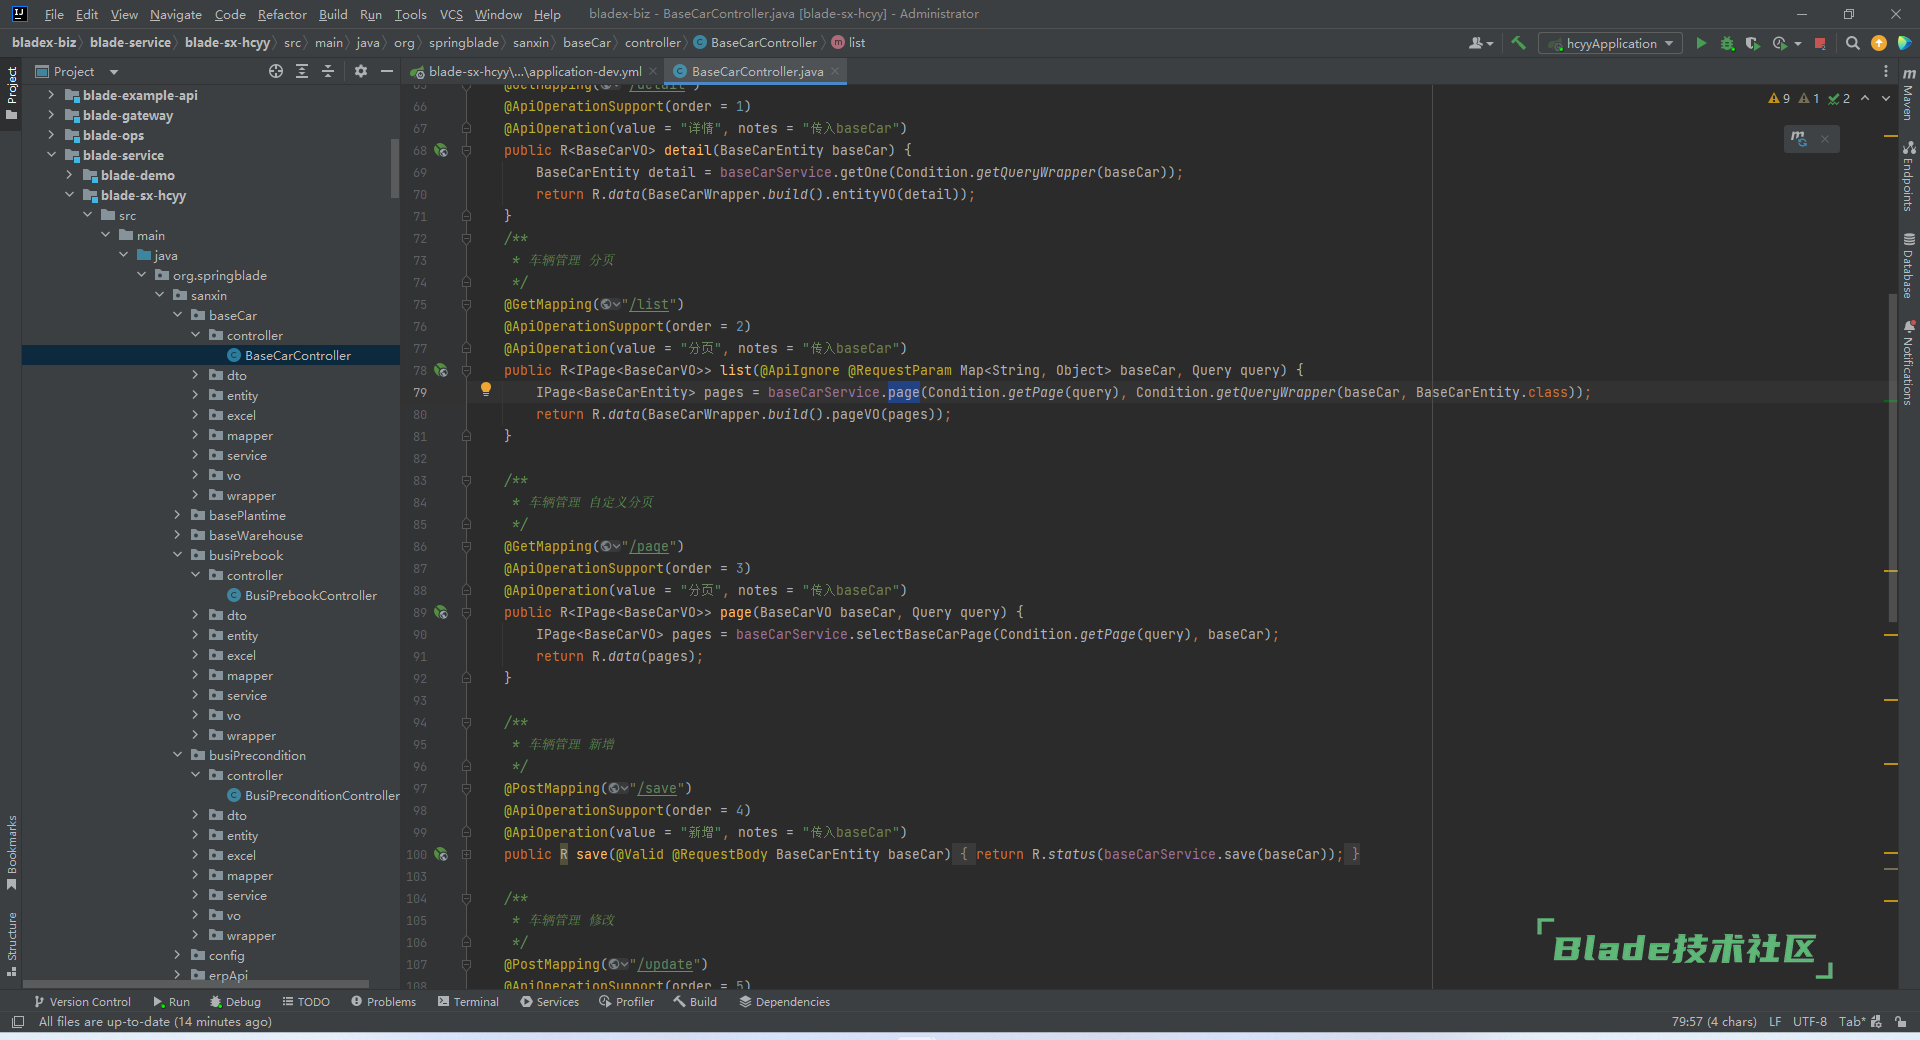Screen dimensions: 1920x1040
Task: Click the line 100 gutter endpoint icon
Action: coord(441,855)
